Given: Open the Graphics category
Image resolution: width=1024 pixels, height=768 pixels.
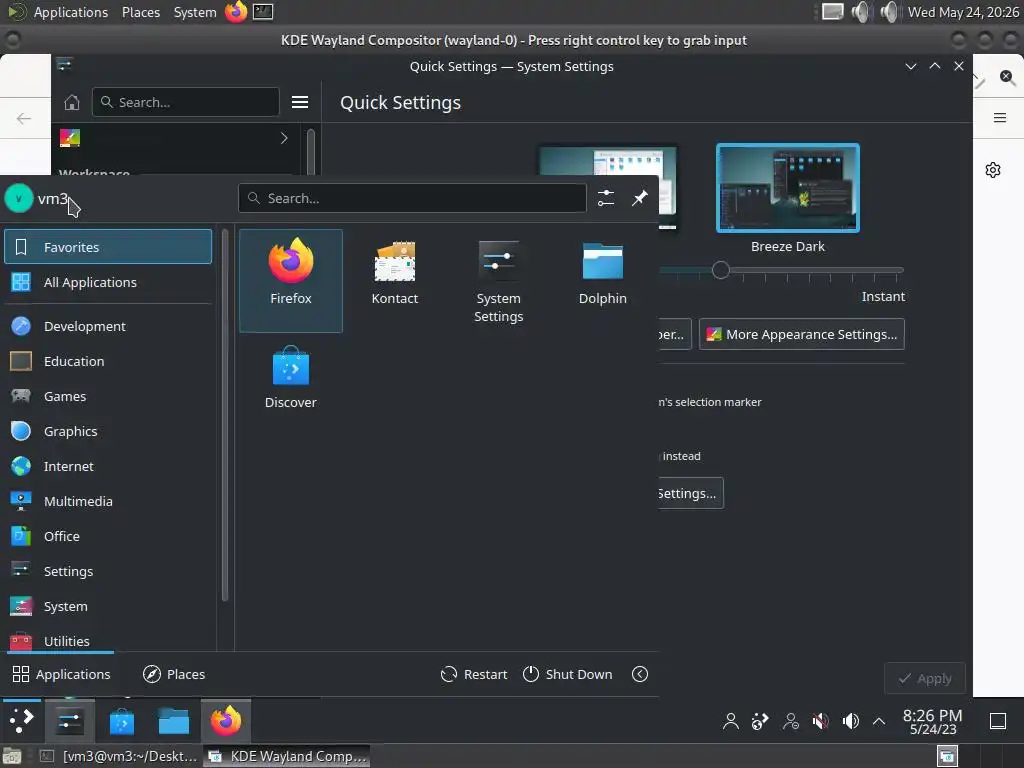Looking at the screenshot, I should coord(108,431).
